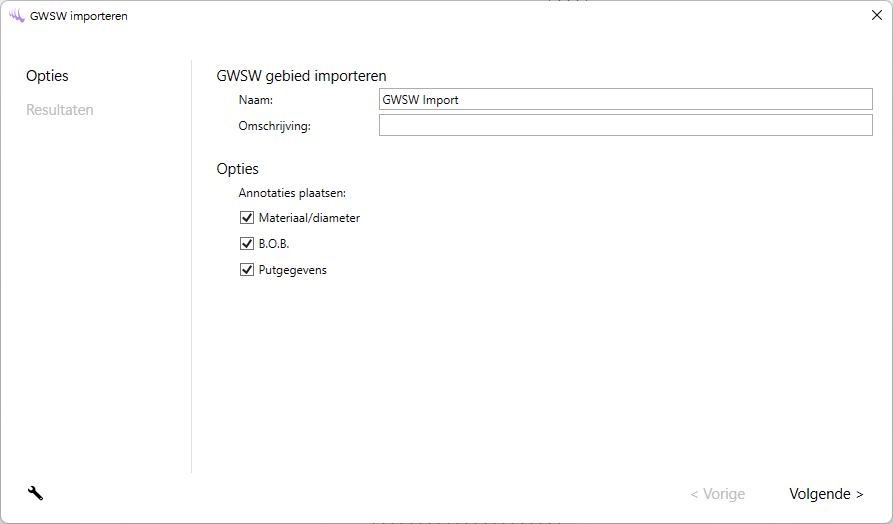Image resolution: width=893 pixels, height=524 pixels.
Task: Open settings via the wrench icon
Action: 35,493
